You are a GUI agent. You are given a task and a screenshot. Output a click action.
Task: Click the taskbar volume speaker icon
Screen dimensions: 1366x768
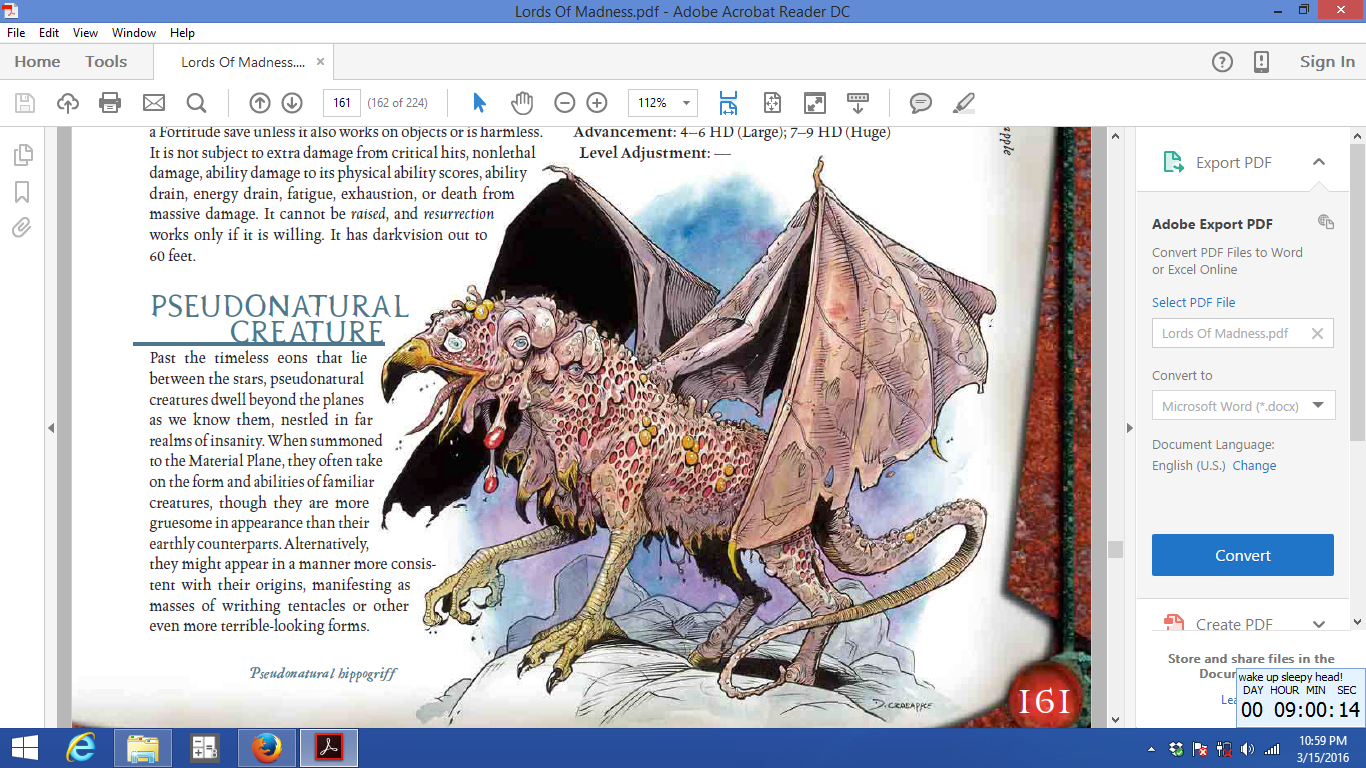coord(1247,749)
